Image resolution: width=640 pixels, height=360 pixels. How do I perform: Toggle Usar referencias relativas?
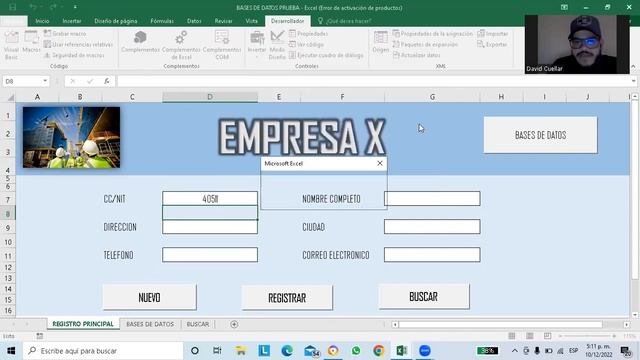pos(78,44)
